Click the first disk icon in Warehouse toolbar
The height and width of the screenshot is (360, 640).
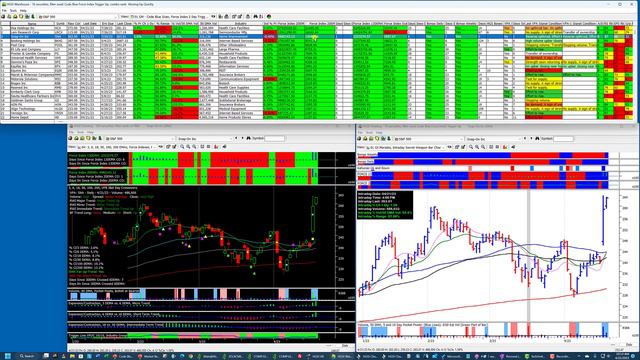tap(3, 16)
